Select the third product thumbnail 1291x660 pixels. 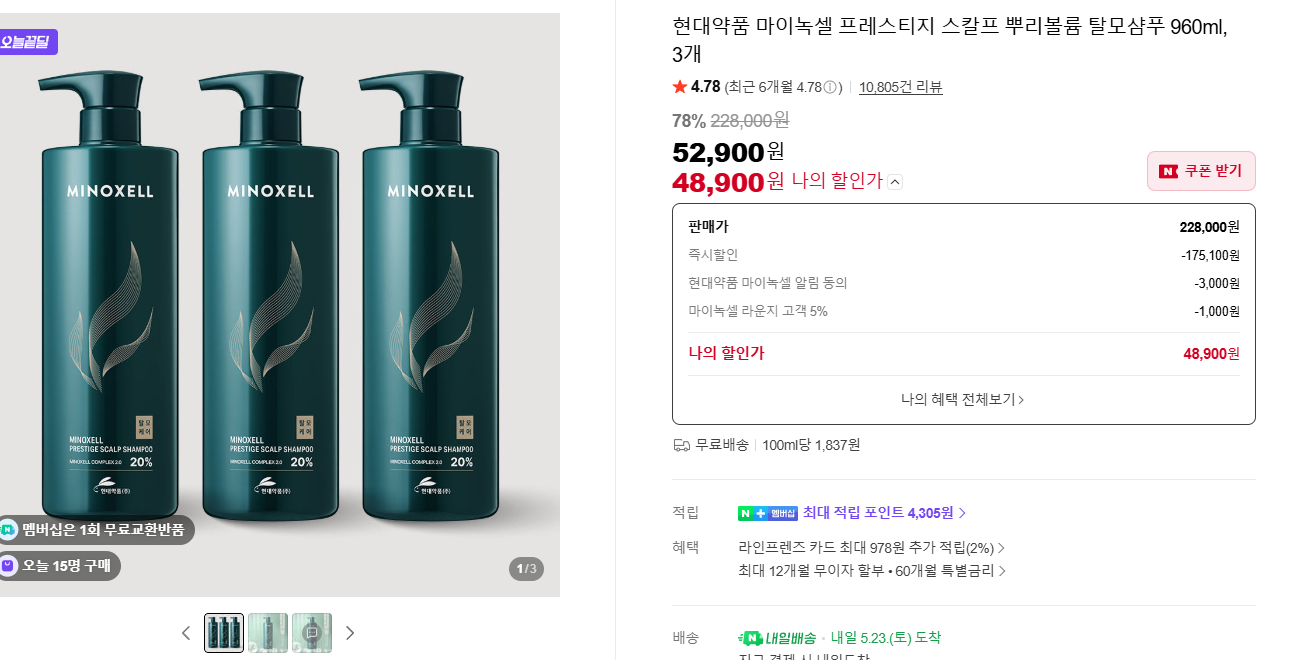[x=312, y=633]
